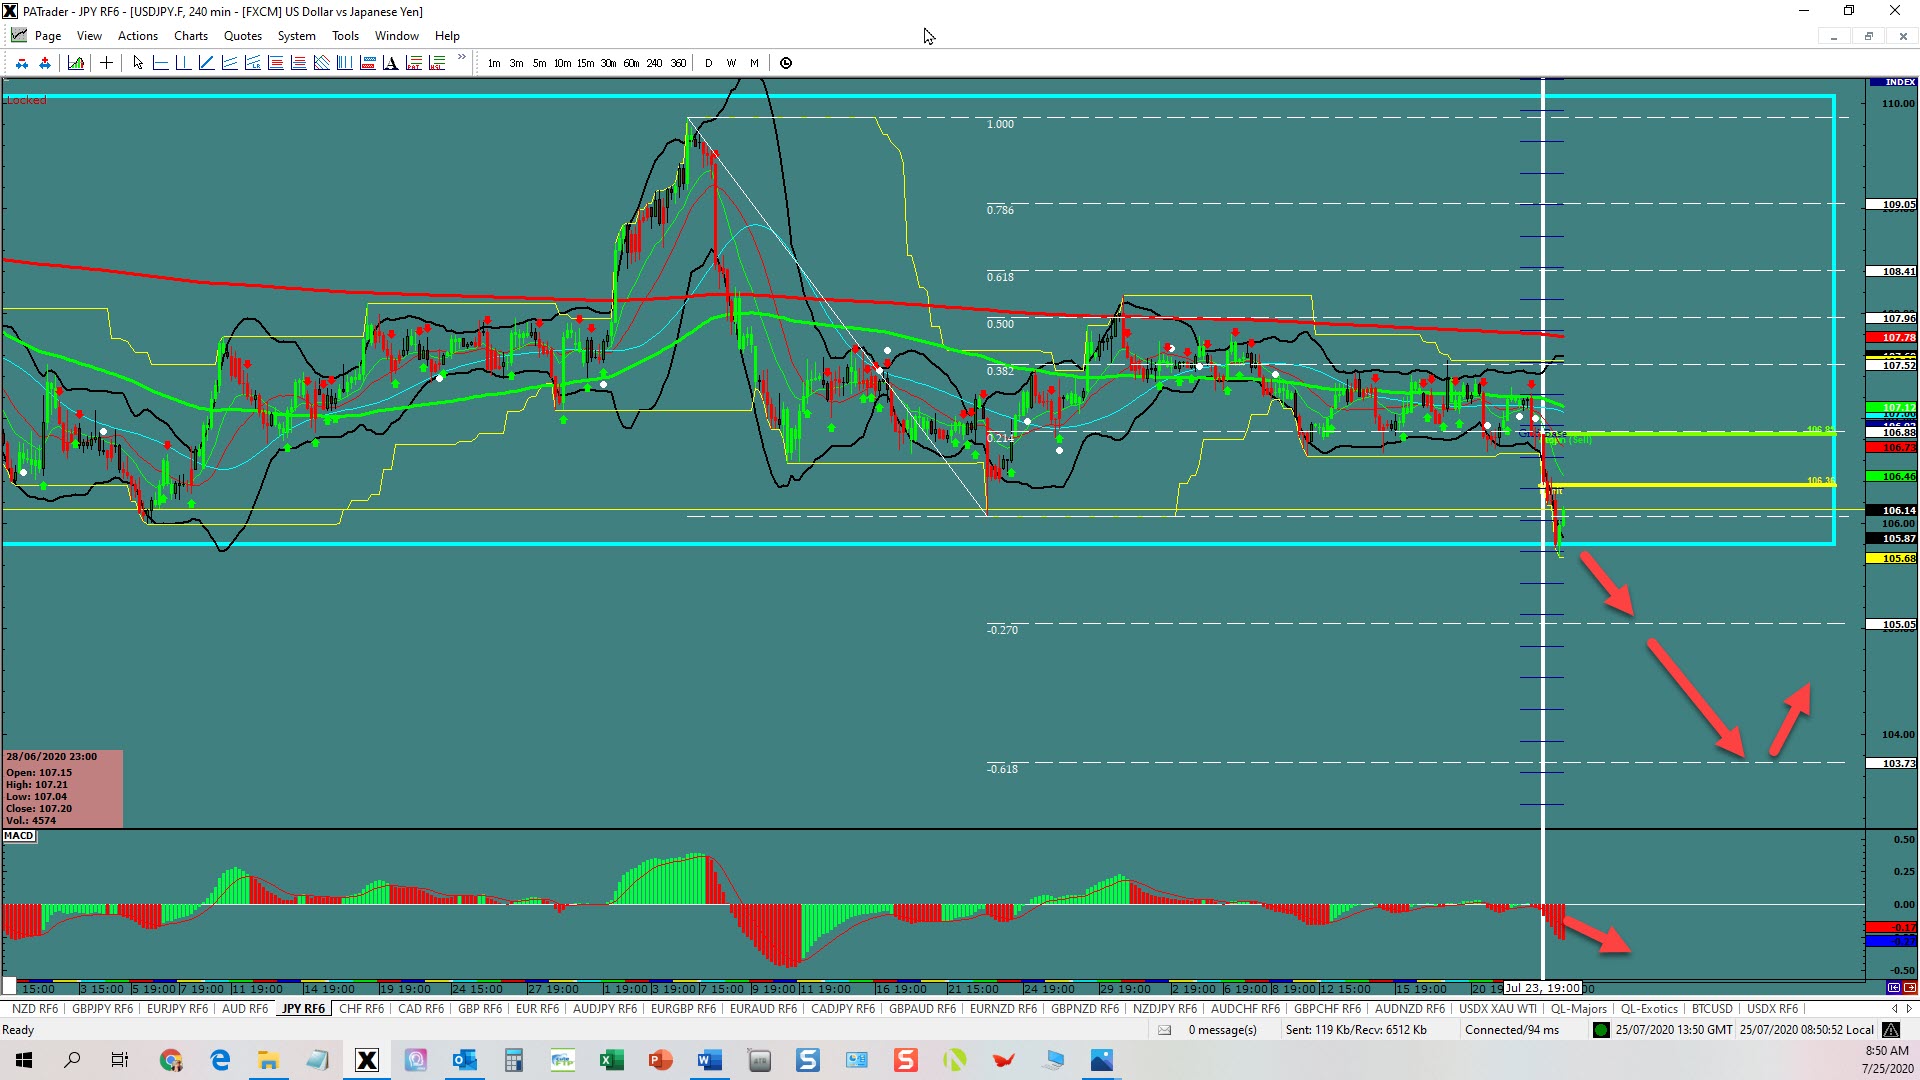Select the vertical cycle lines tool
1920x1080 pixels.
[344, 63]
